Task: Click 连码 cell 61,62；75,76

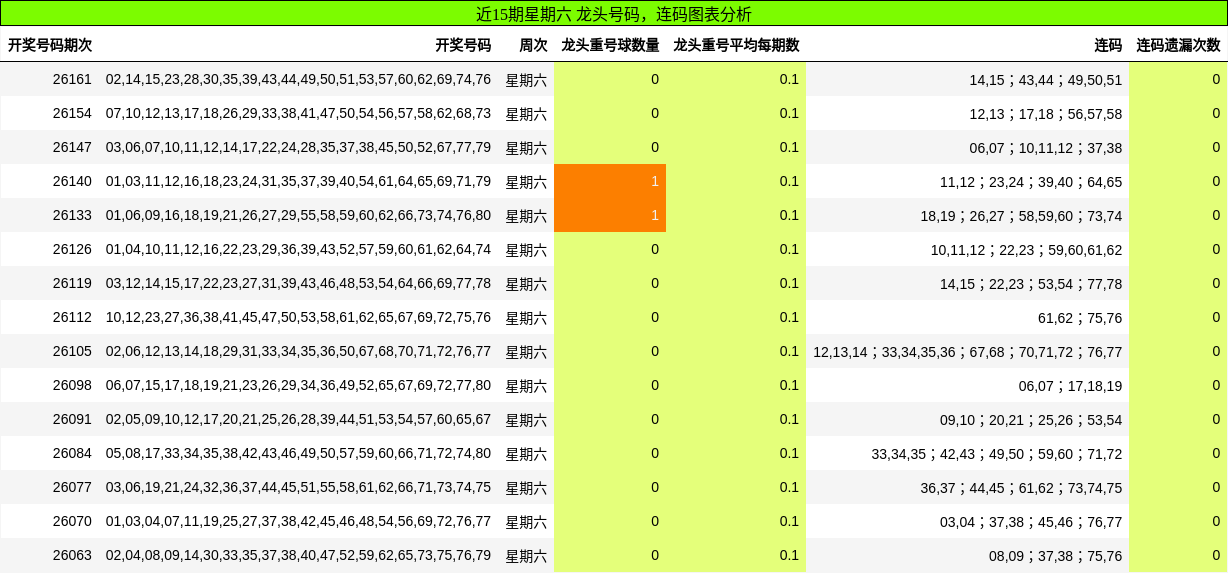Action: coord(1080,318)
